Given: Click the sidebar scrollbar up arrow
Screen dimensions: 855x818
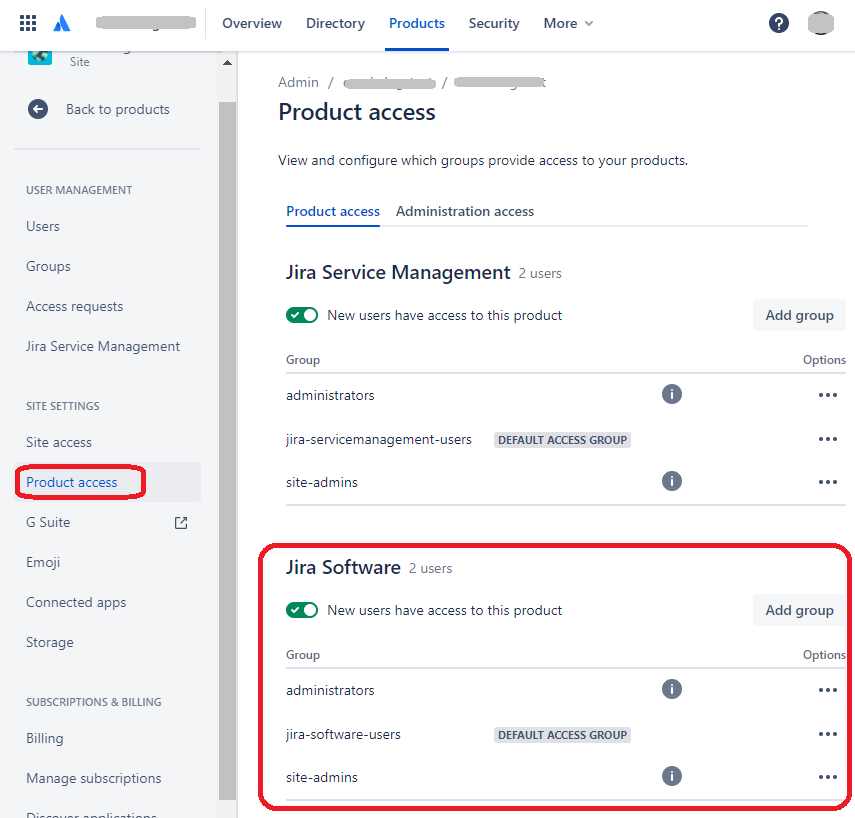Looking at the screenshot, I should tap(227, 63).
